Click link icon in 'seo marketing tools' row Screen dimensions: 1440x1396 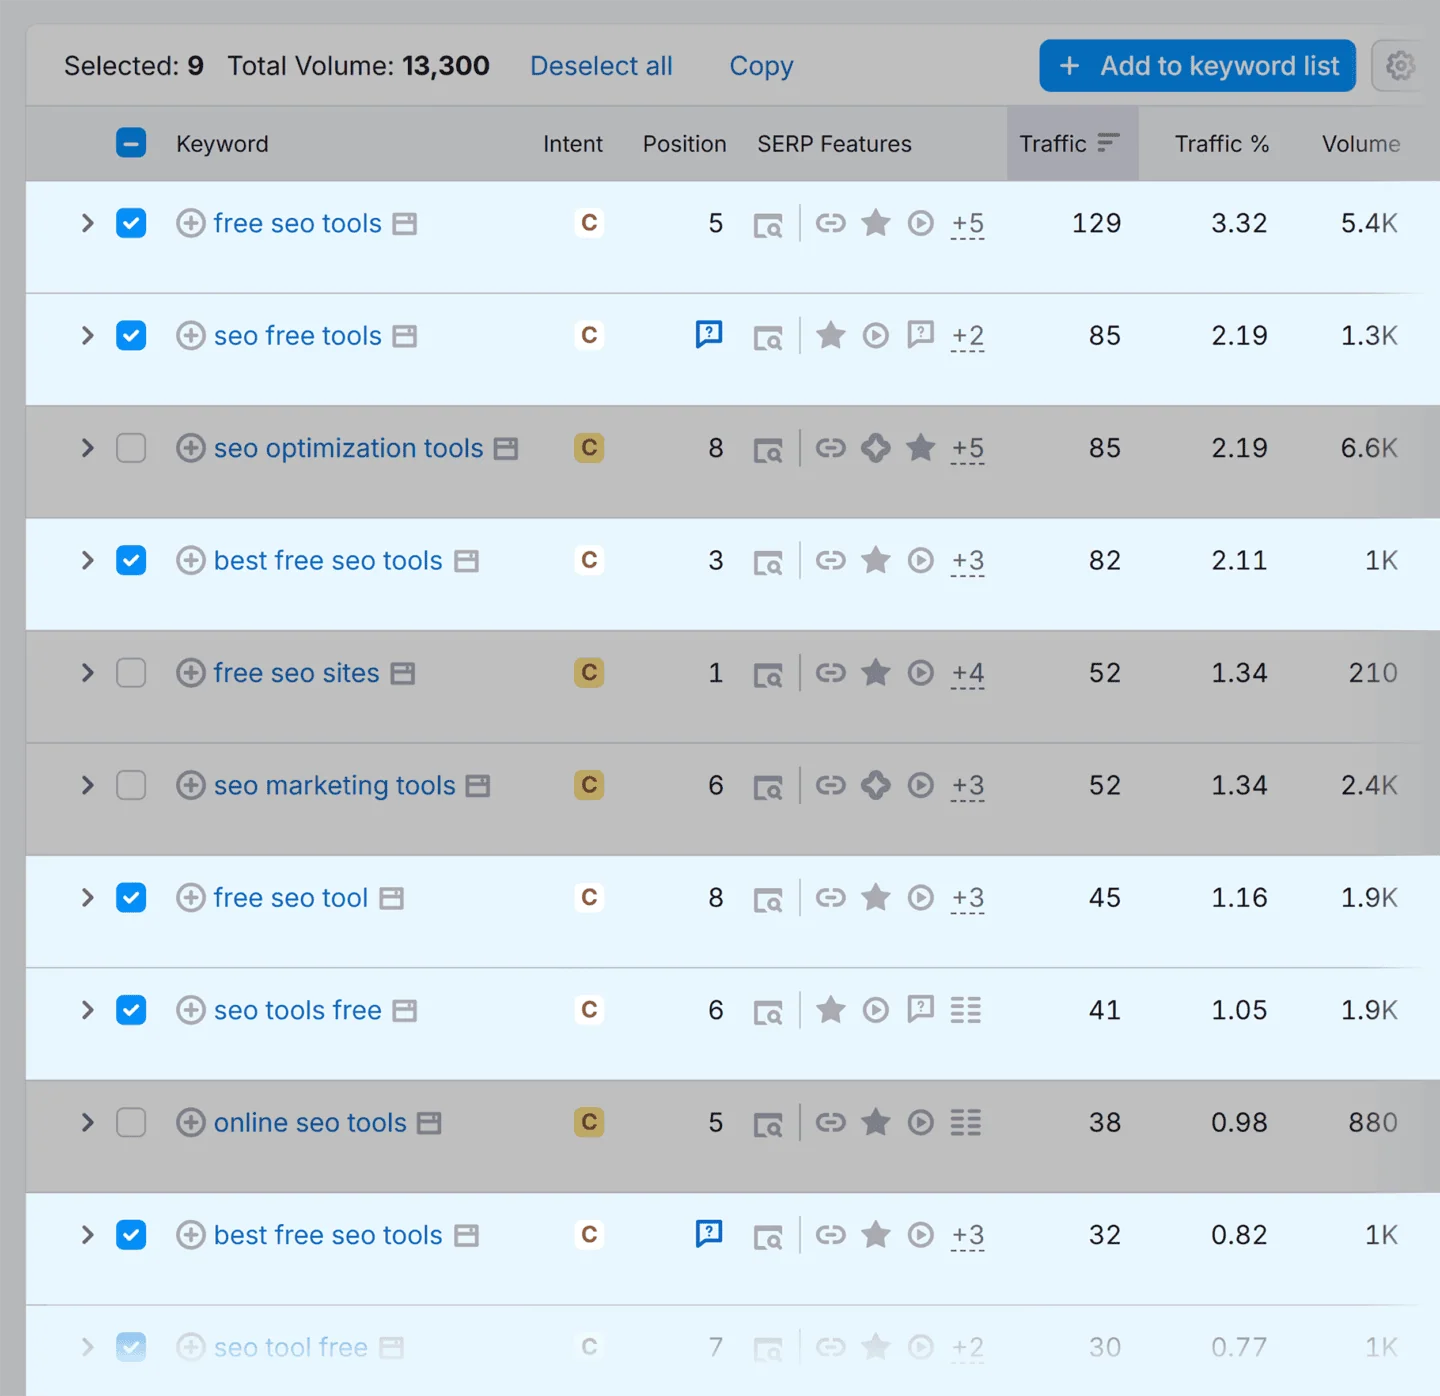pyautogui.click(x=830, y=786)
